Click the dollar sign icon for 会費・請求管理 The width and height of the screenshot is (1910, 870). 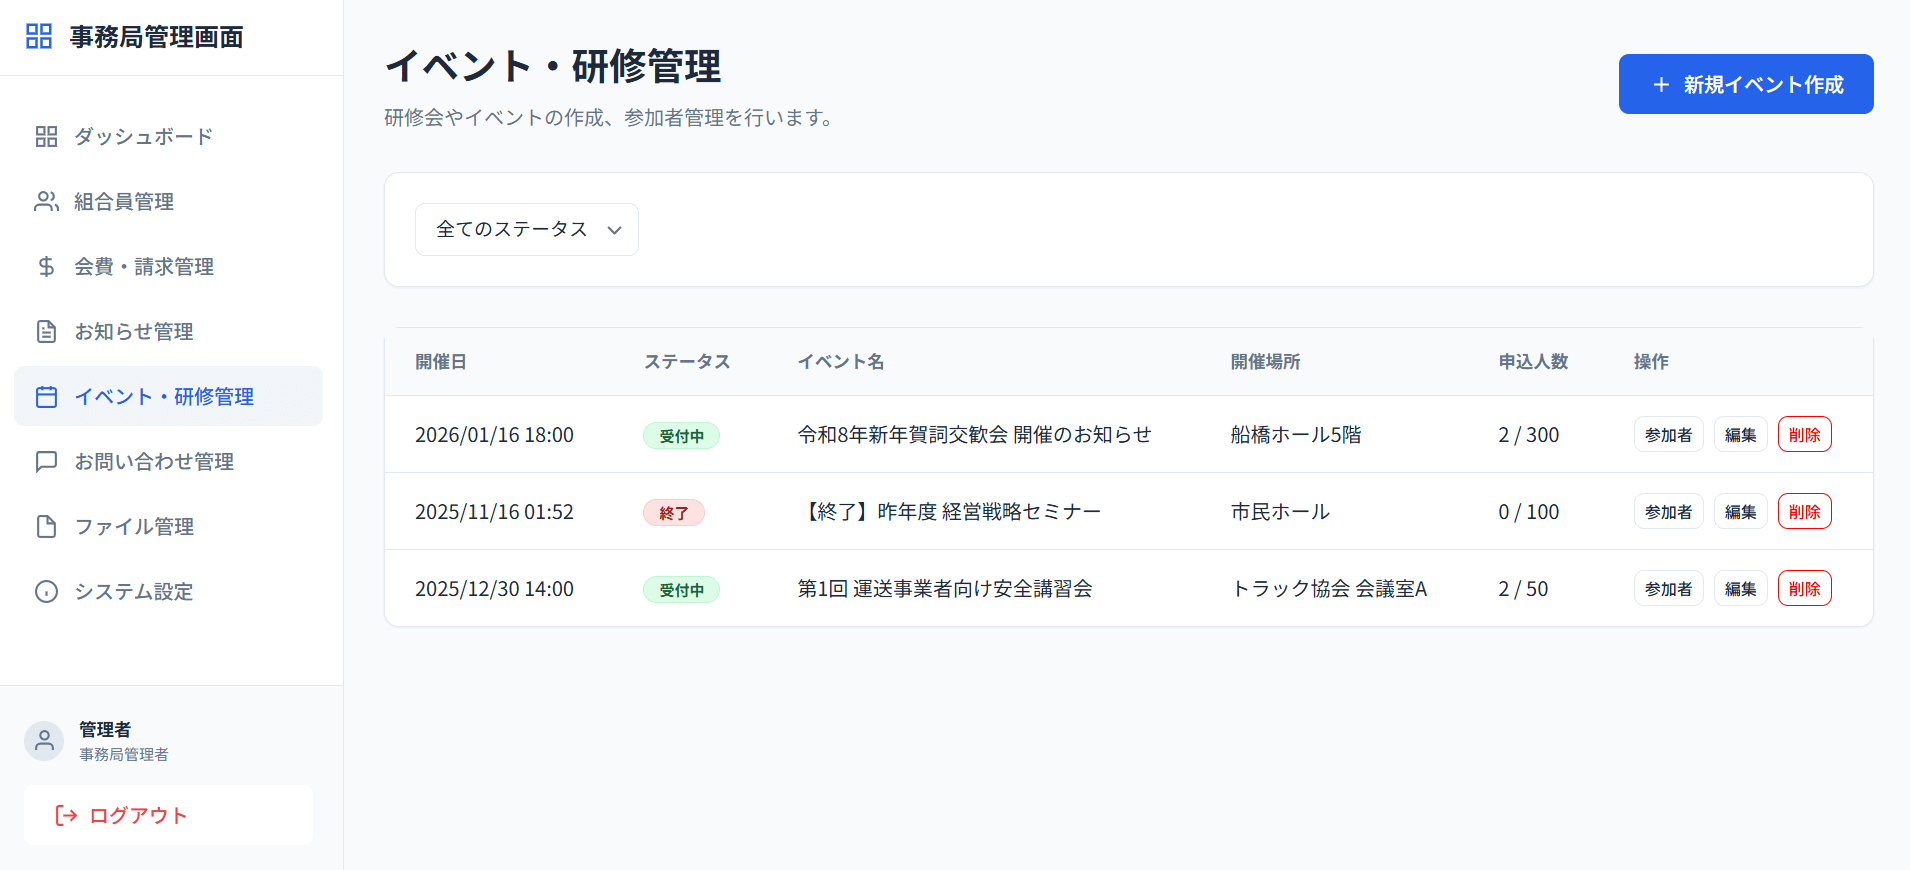pos(46,267)
